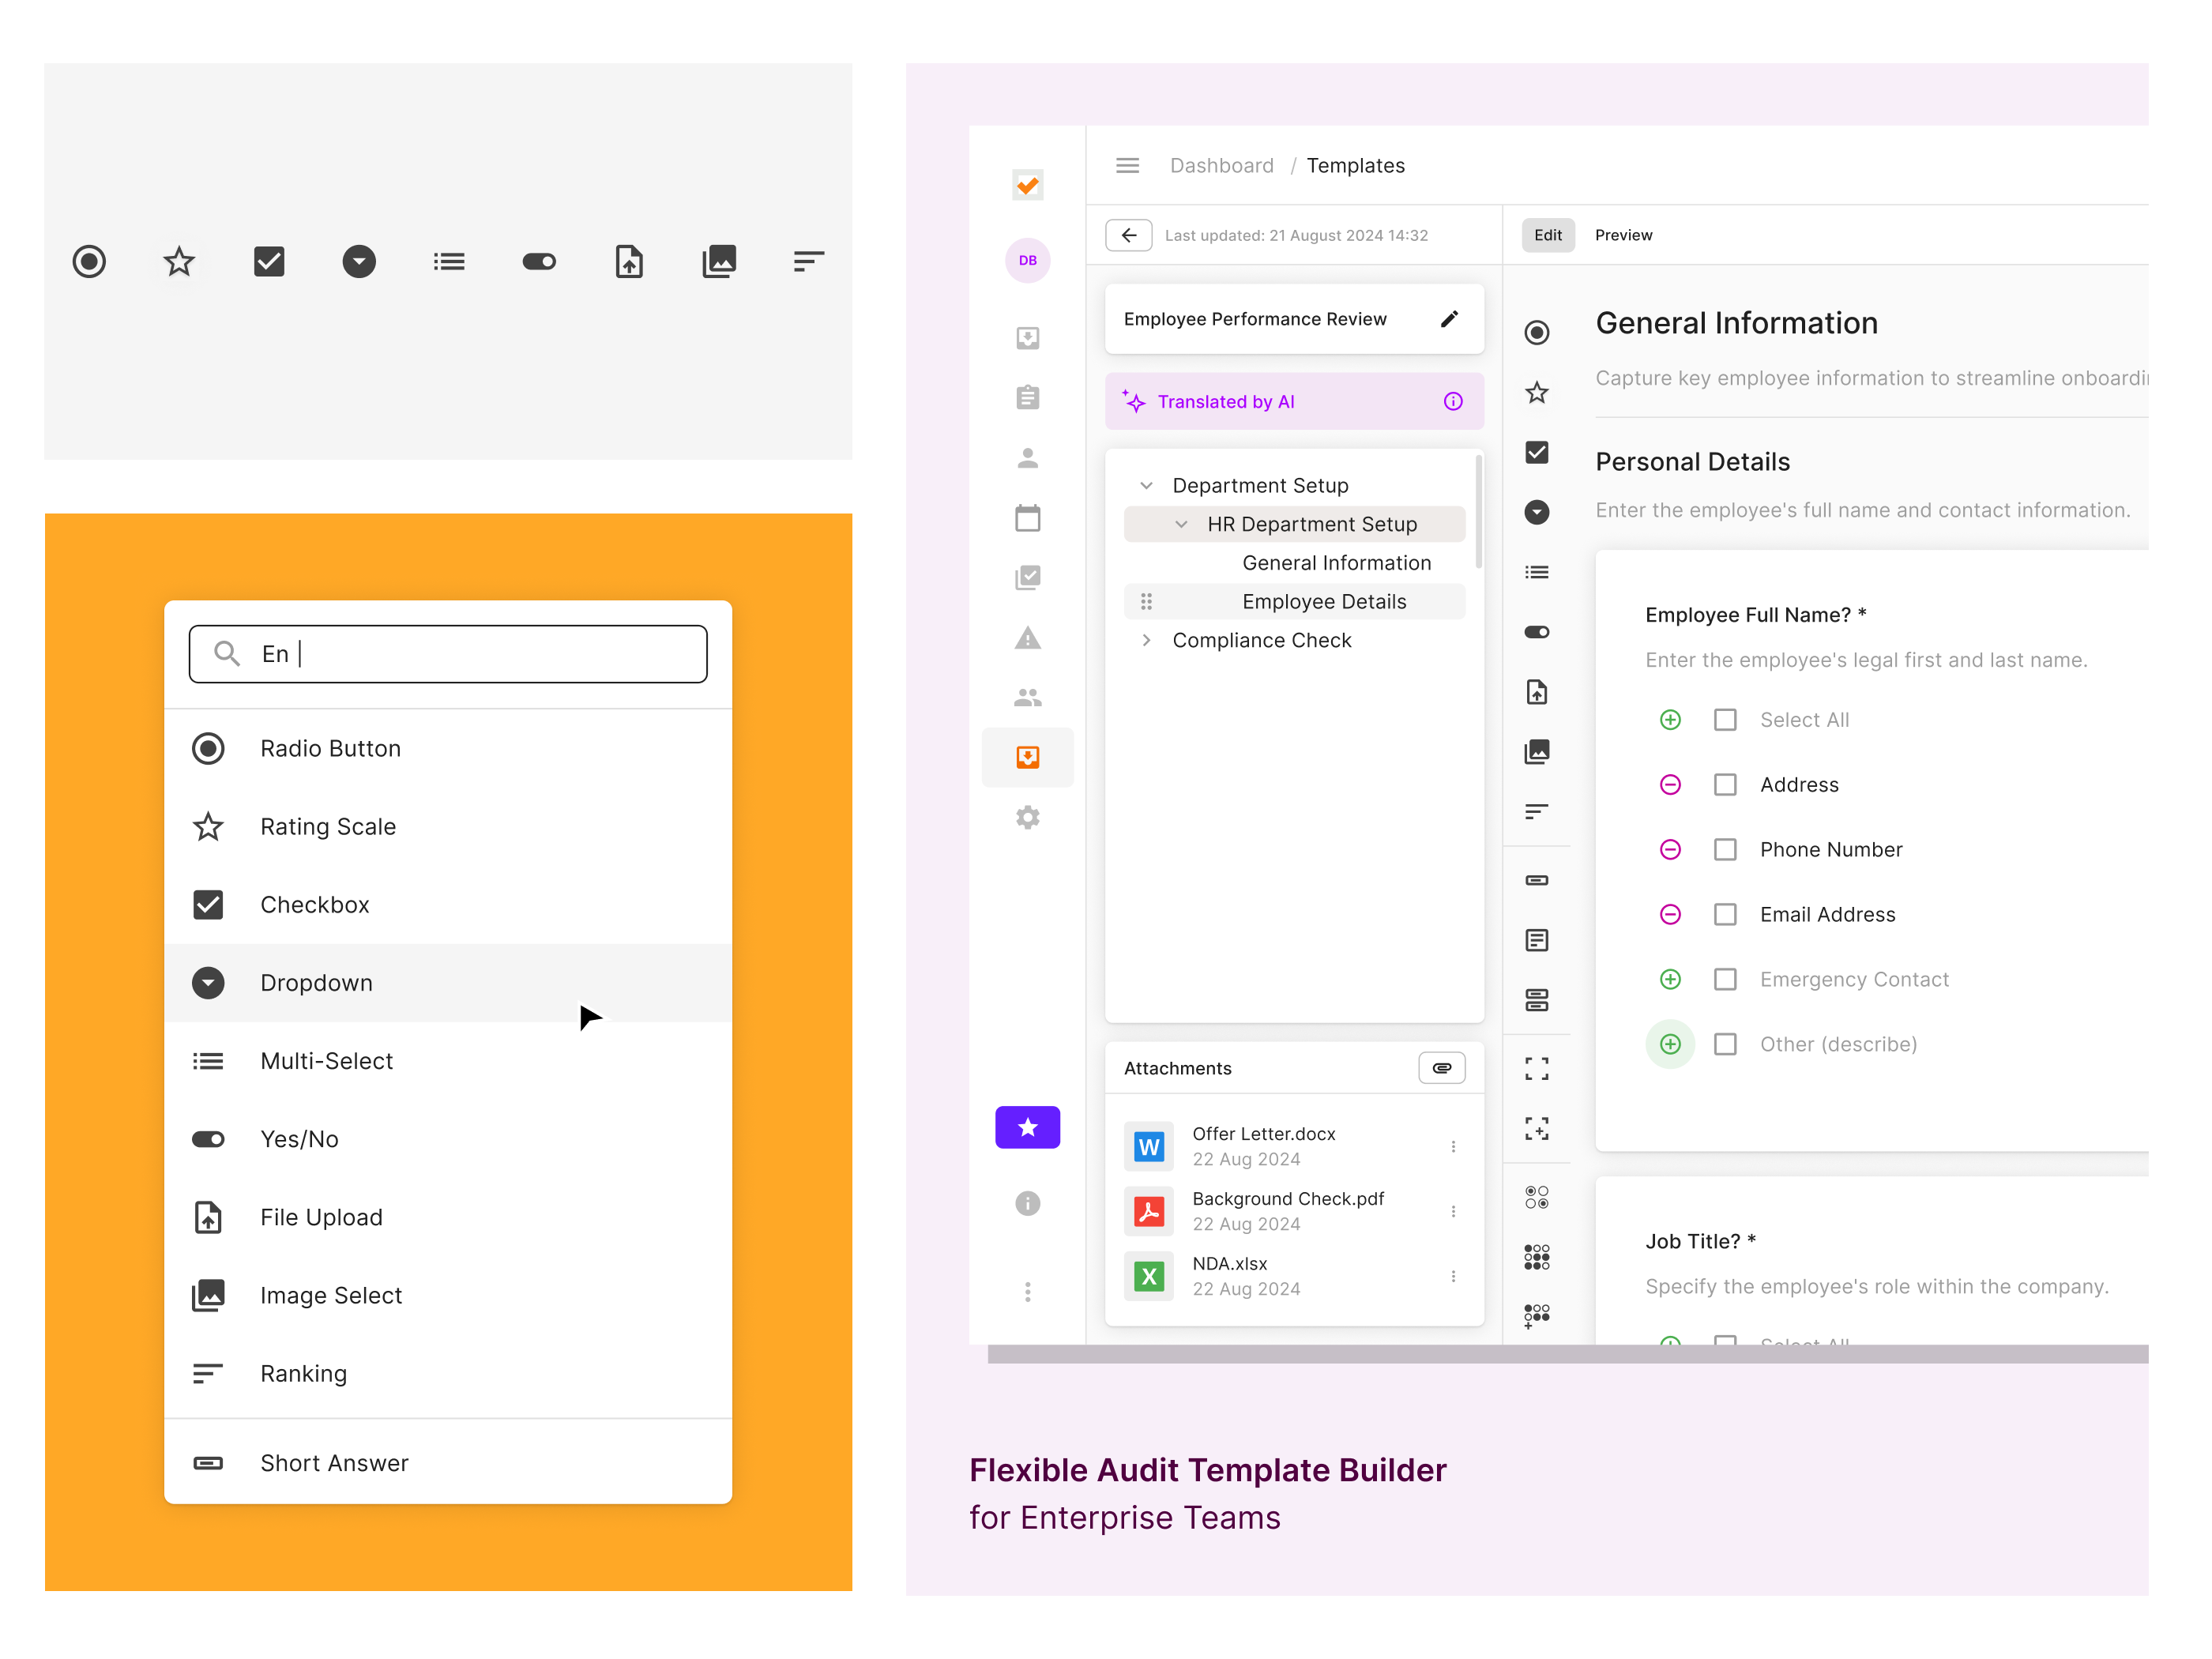Click the Dashboard breadcrumb link
The height and width of the screenshot is (1659, 2212).
tap(1221, 165)
